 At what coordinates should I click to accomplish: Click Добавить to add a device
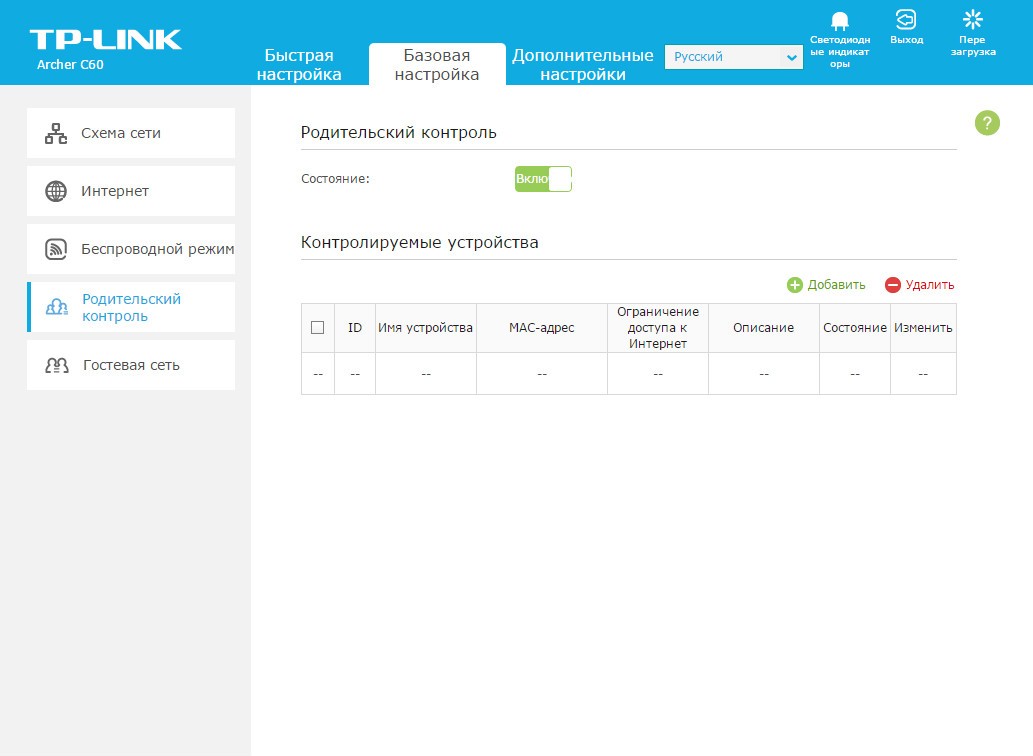click(826, 285)
